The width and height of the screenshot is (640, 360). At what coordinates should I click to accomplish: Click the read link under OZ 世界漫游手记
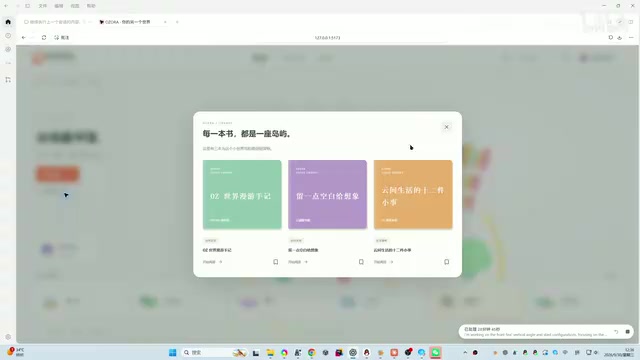pos(212,262)
